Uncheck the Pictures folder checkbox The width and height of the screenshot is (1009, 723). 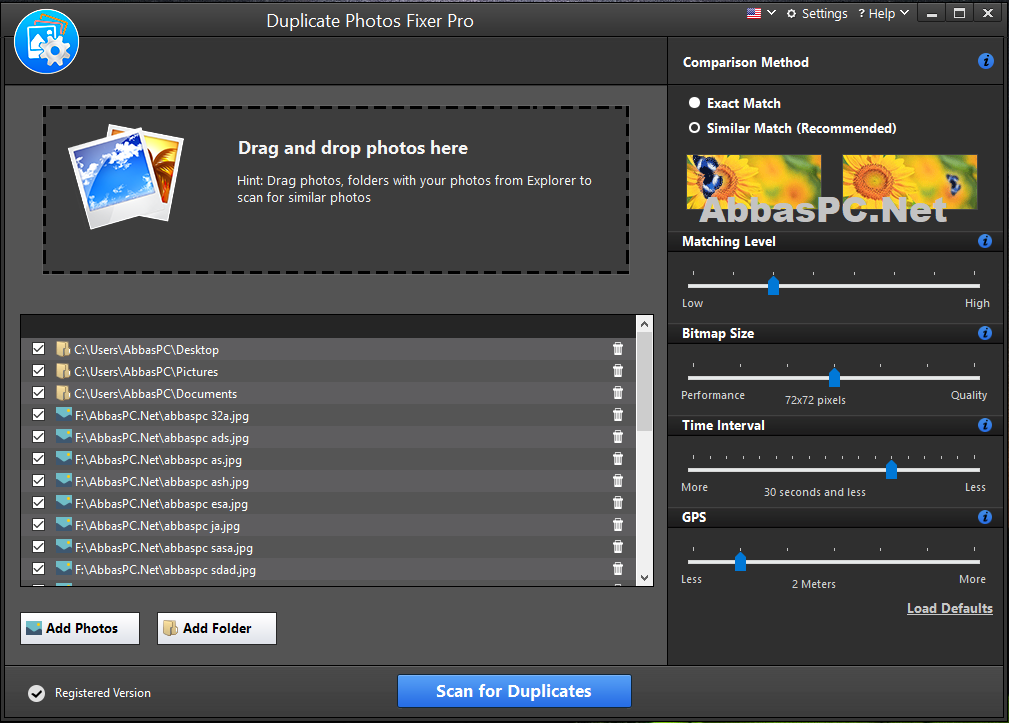pos(39,371)
